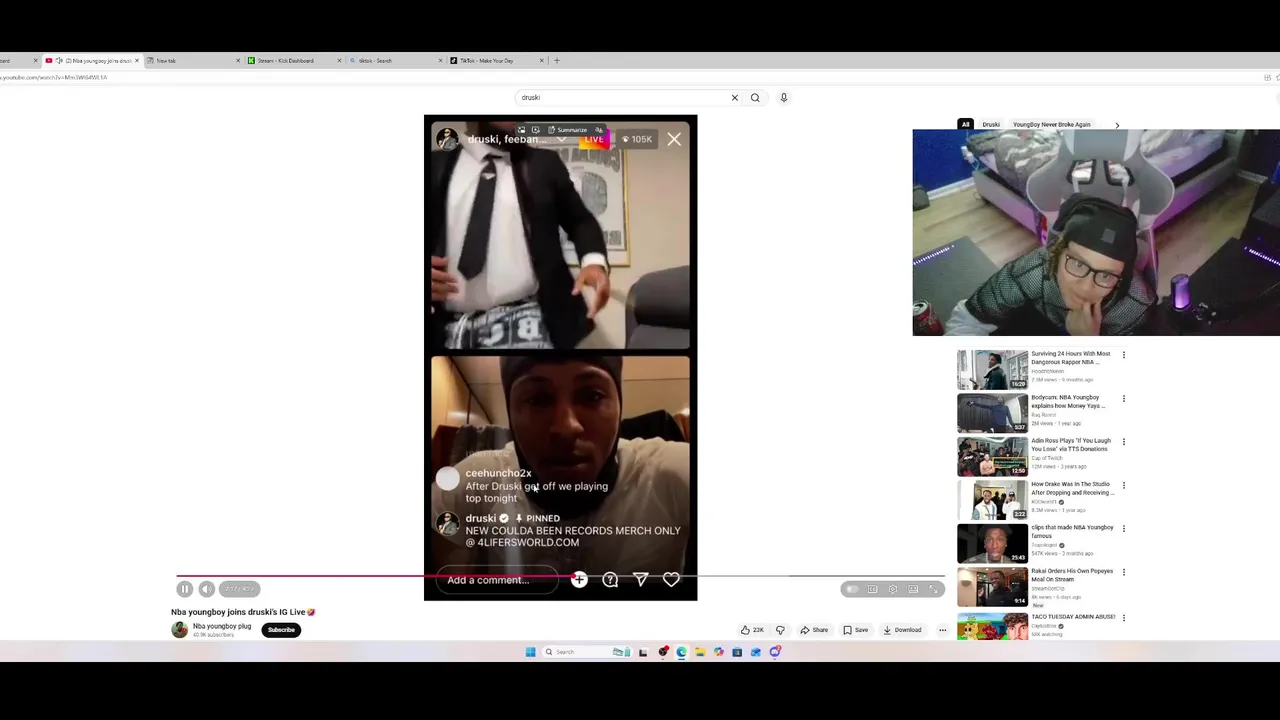Pause the YouTube video
The height and width of the screenshot is (720, 1280).
[185, 589]
